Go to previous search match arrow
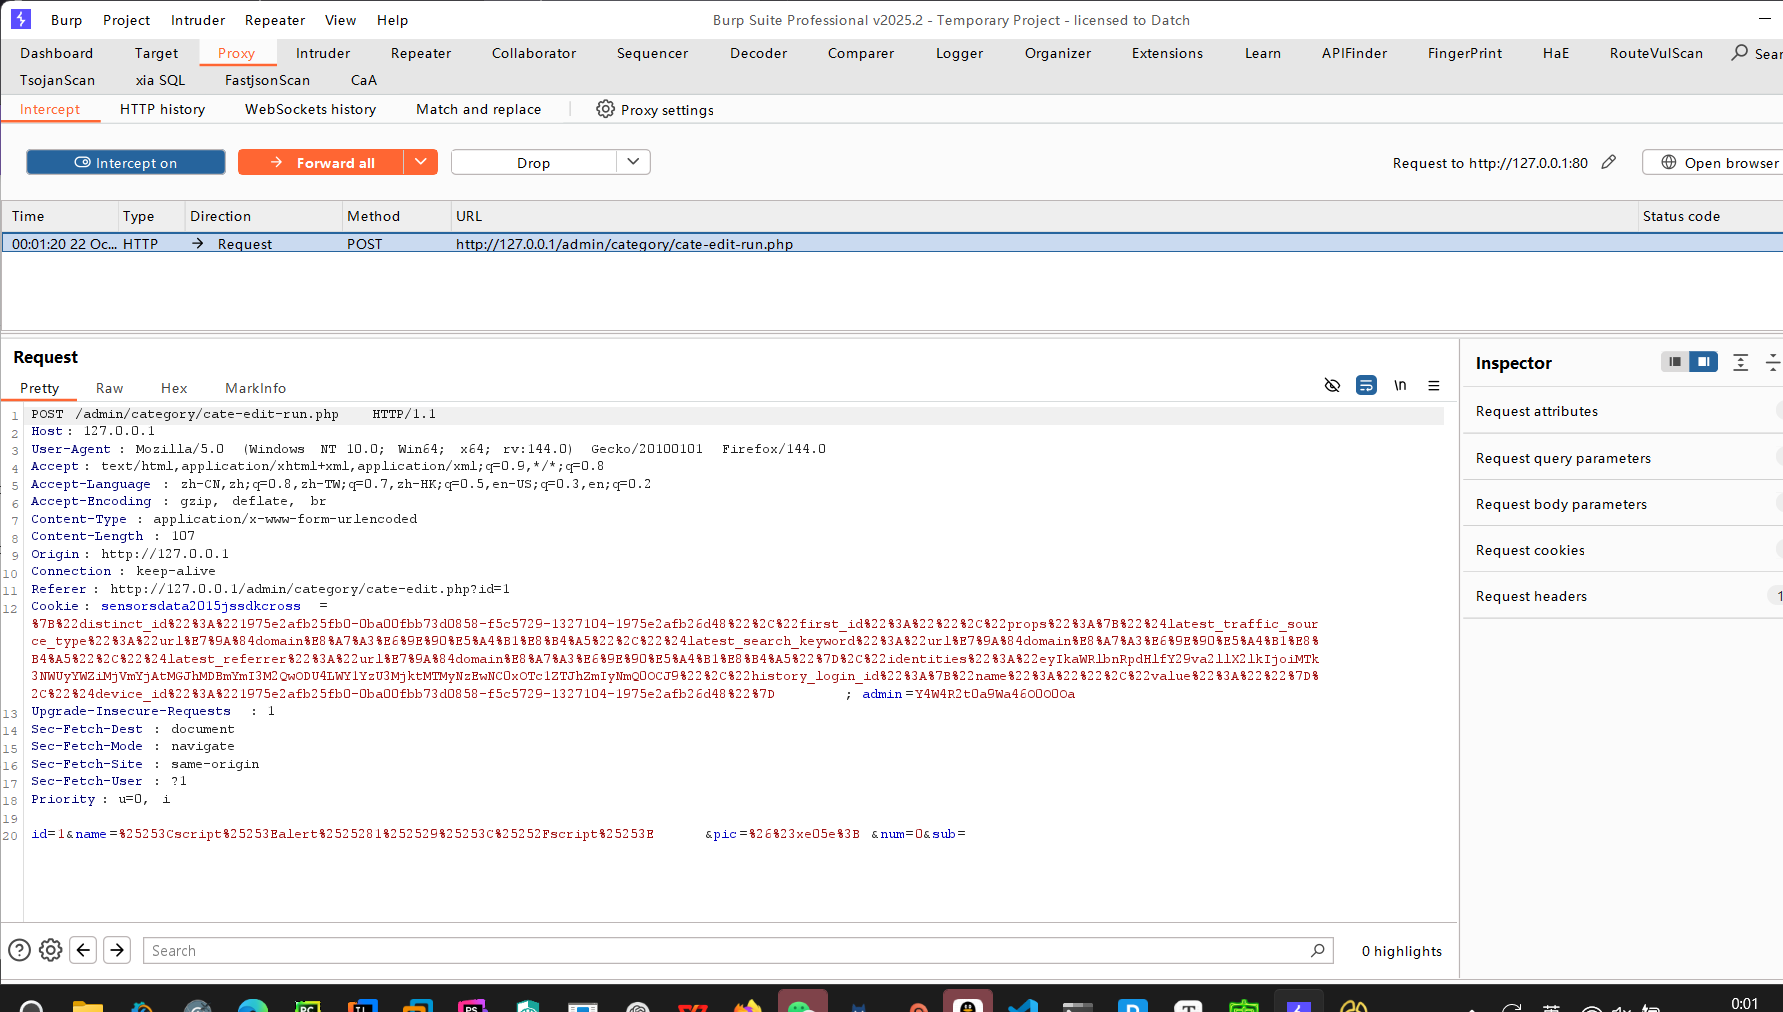 coord(84,950)
